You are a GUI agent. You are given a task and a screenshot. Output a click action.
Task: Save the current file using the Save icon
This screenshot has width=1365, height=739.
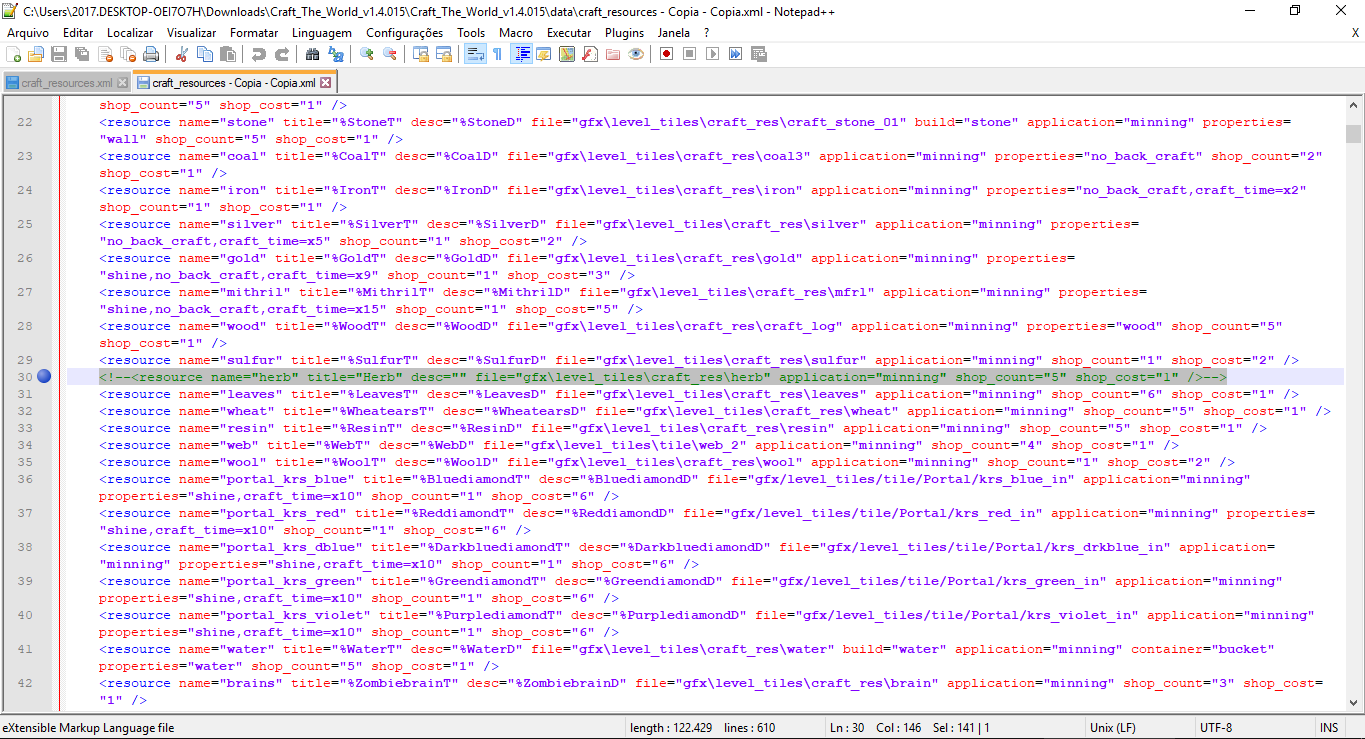pyautogui.click(x=59, y=54)
